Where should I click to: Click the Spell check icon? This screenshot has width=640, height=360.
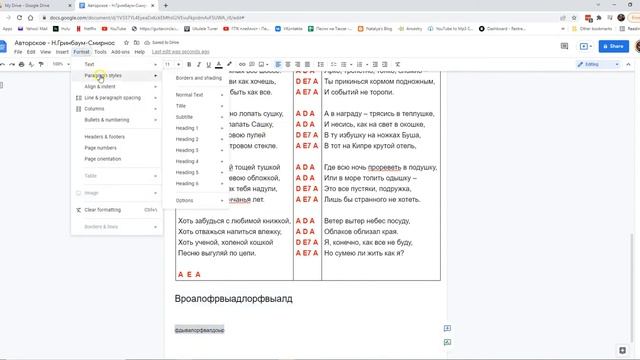coord(31,64)
